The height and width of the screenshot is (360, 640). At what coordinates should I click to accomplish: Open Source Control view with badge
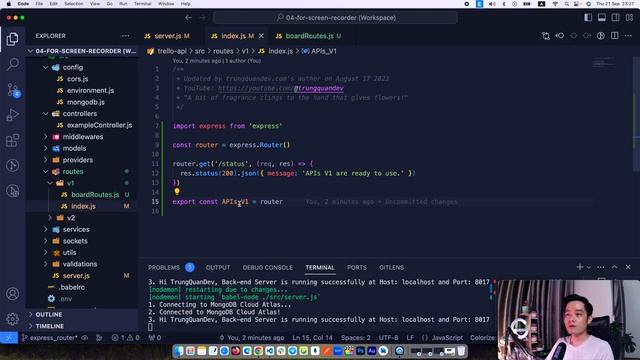[x=13, y=90]
